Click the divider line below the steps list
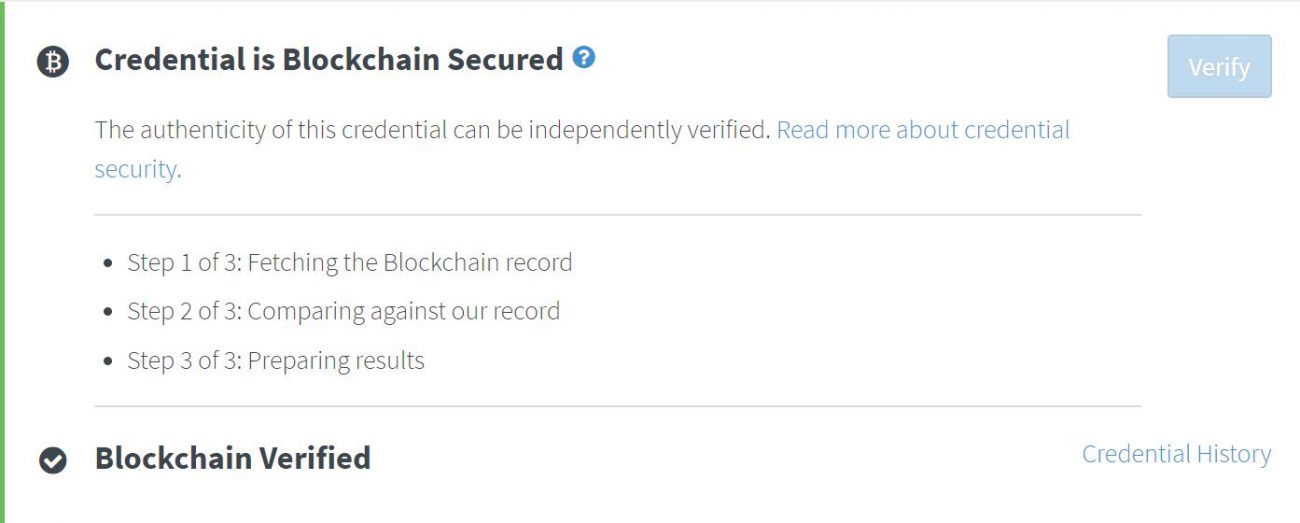Screen dimensions: 1300x523 click(x=617, y=406)
